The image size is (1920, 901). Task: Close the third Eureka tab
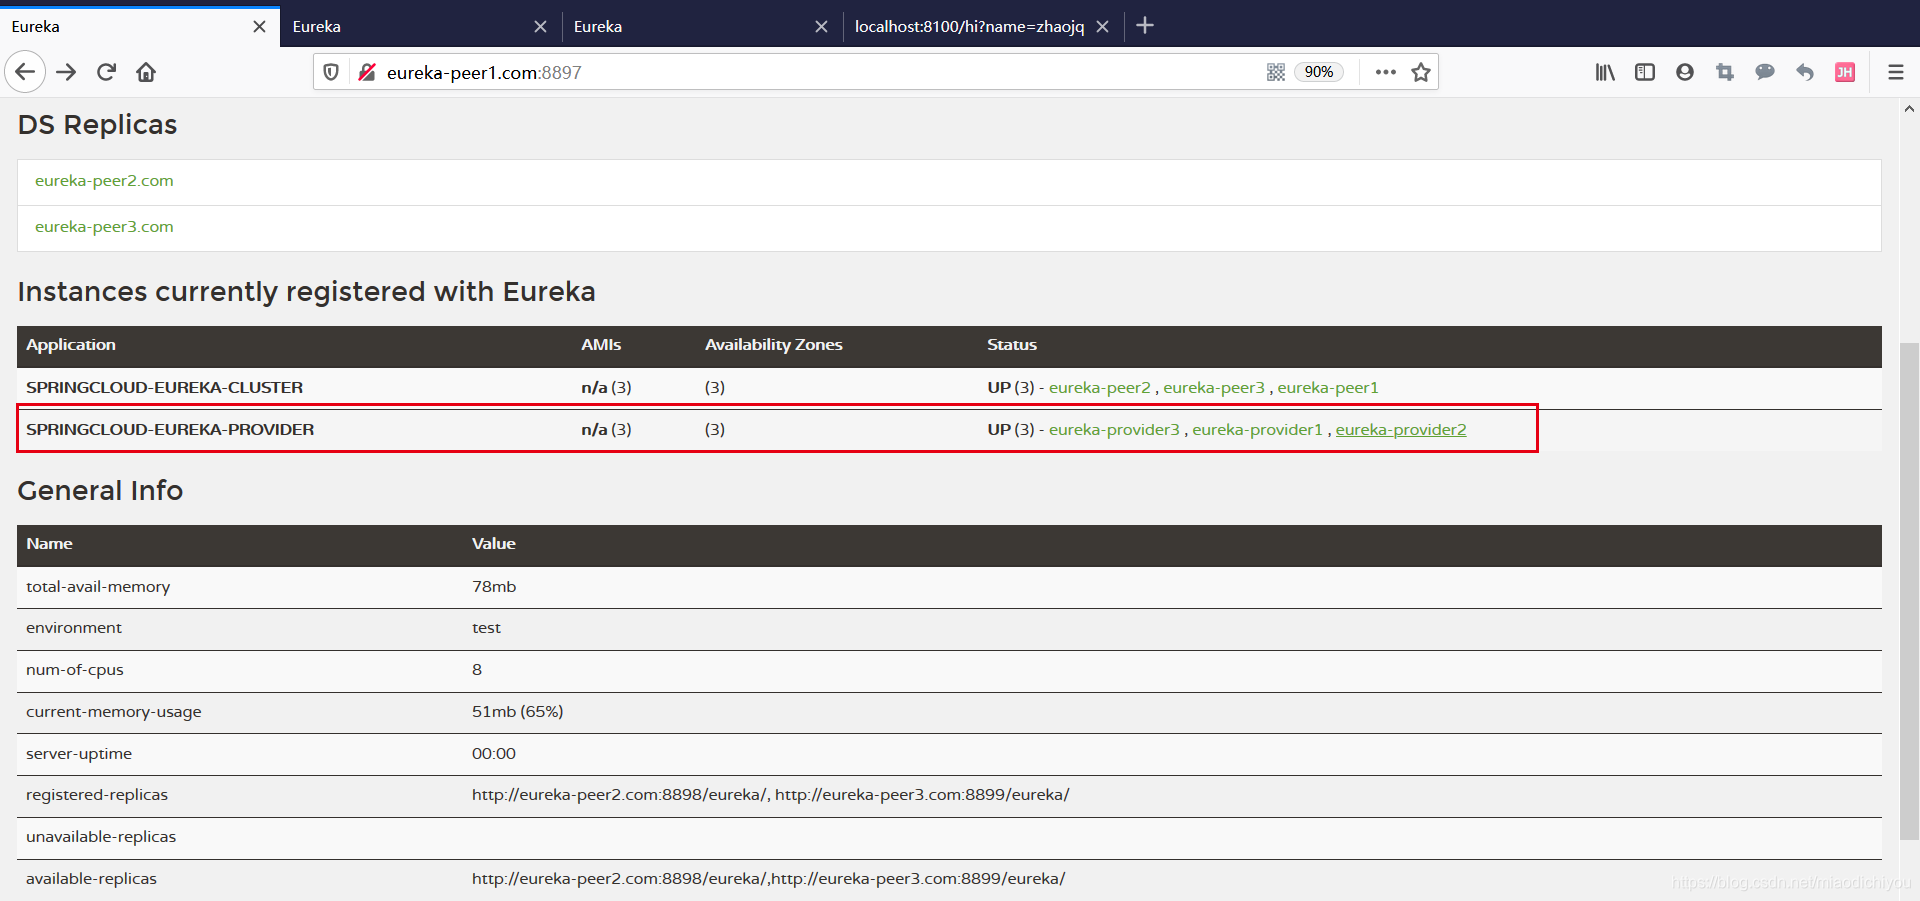[x=821, y=26]
